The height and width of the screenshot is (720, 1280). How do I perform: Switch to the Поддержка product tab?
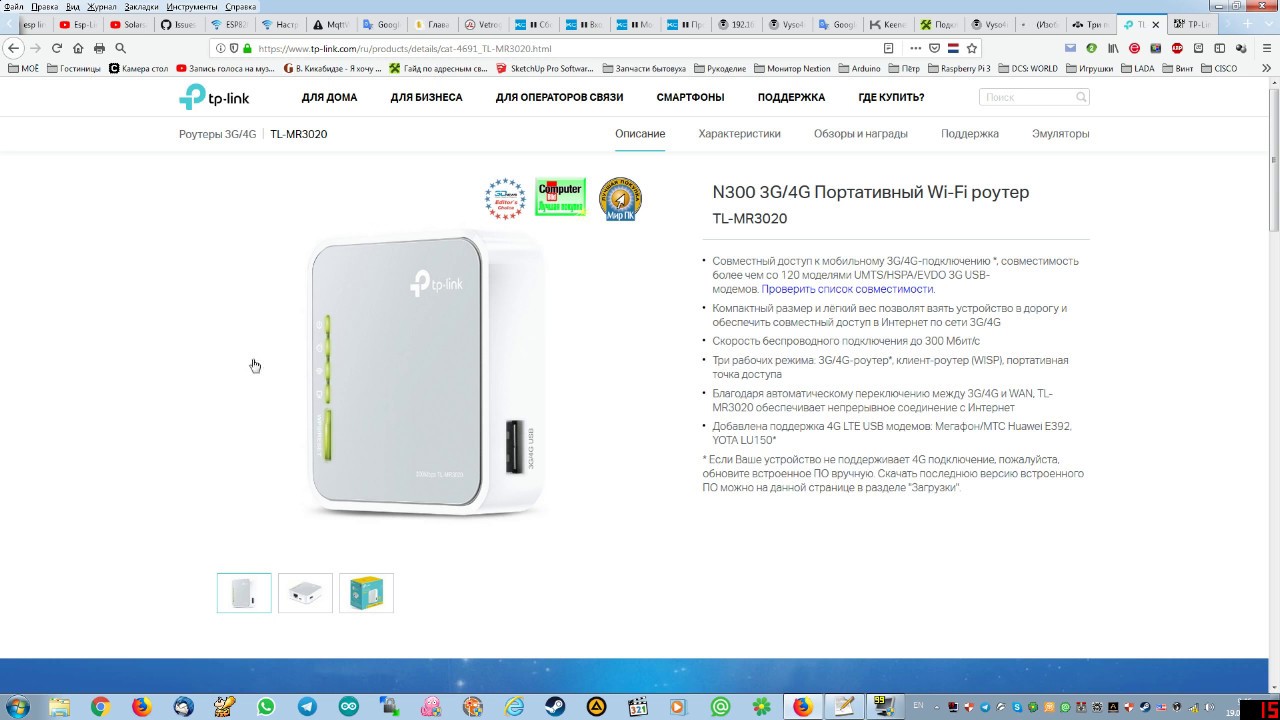tap(970, 133)
